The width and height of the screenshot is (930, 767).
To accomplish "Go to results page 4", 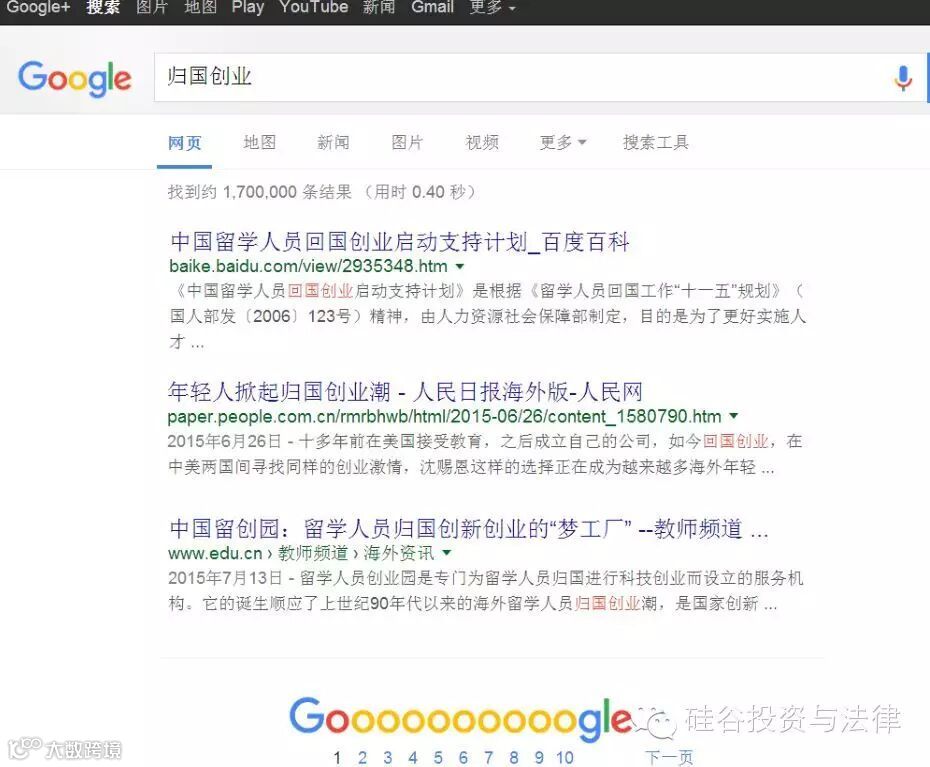I will click(x=413, y=758).
